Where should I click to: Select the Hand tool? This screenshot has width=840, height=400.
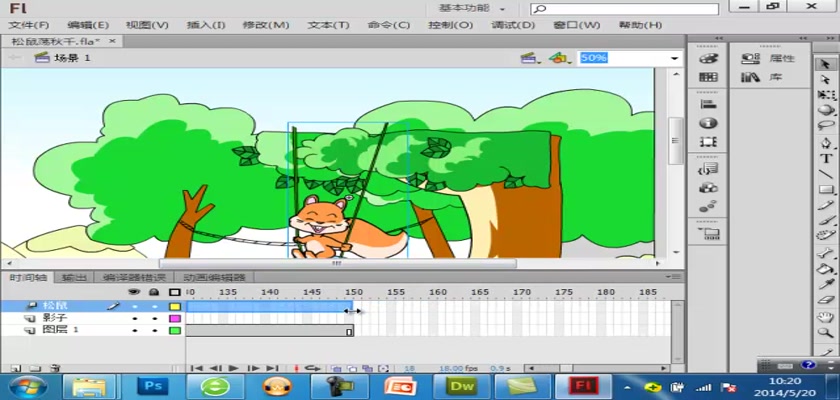coord(826,317)
